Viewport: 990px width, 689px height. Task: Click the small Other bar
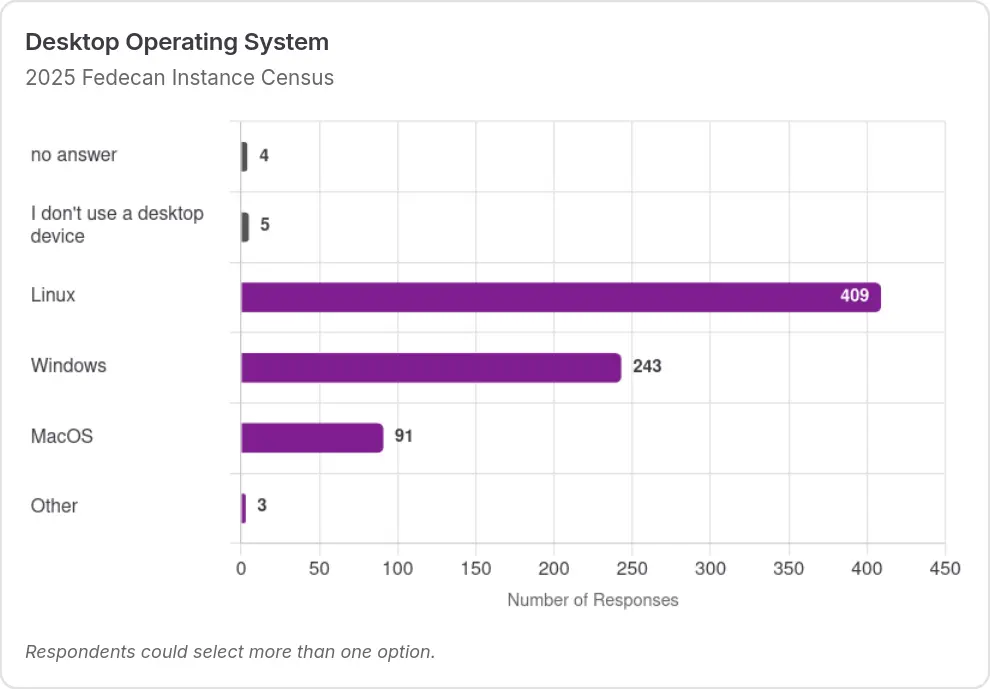(243, 508)
